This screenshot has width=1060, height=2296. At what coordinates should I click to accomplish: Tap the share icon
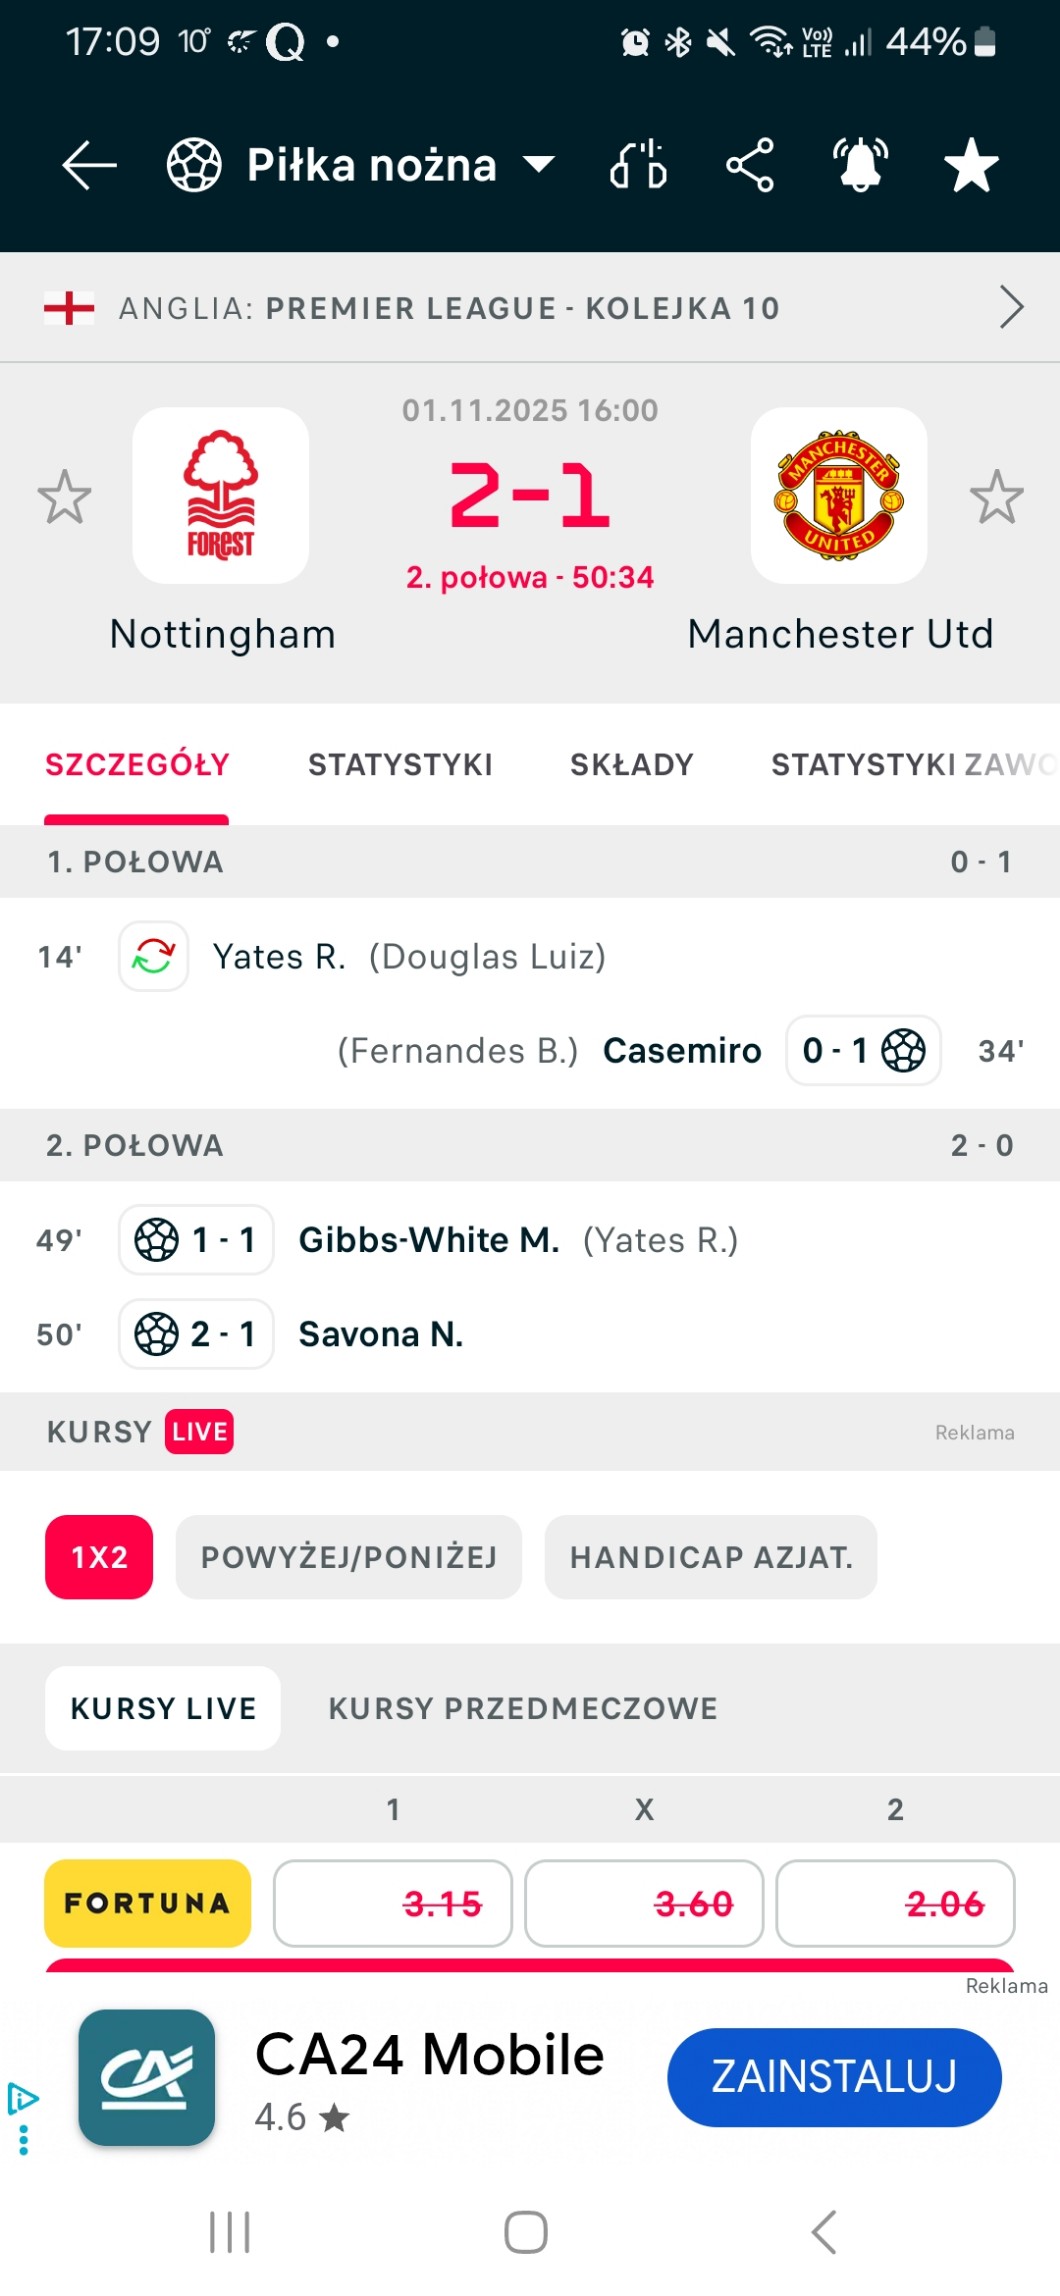coord(750,165)
